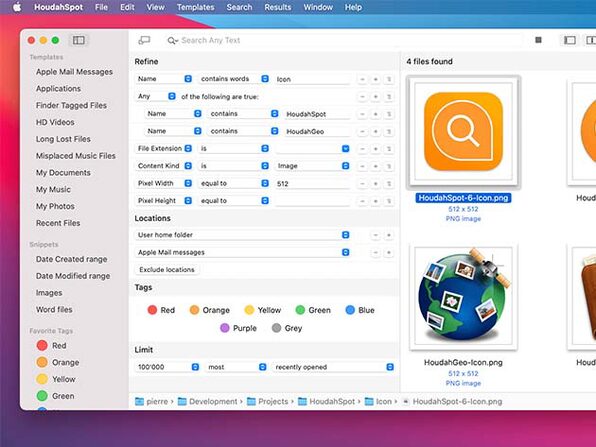Select the Misplaced Music Files template
This screenshot has width=596, height=447.
coord(76,156)
